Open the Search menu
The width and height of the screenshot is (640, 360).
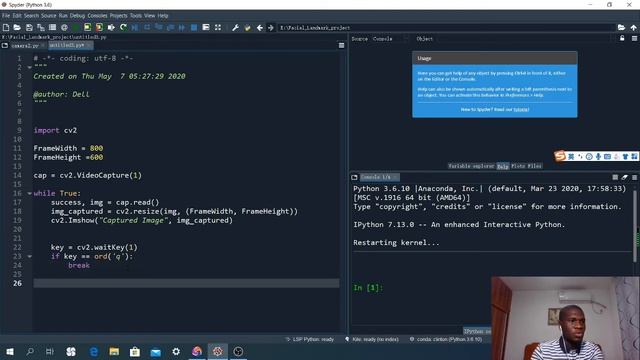(x=31, y=16)
